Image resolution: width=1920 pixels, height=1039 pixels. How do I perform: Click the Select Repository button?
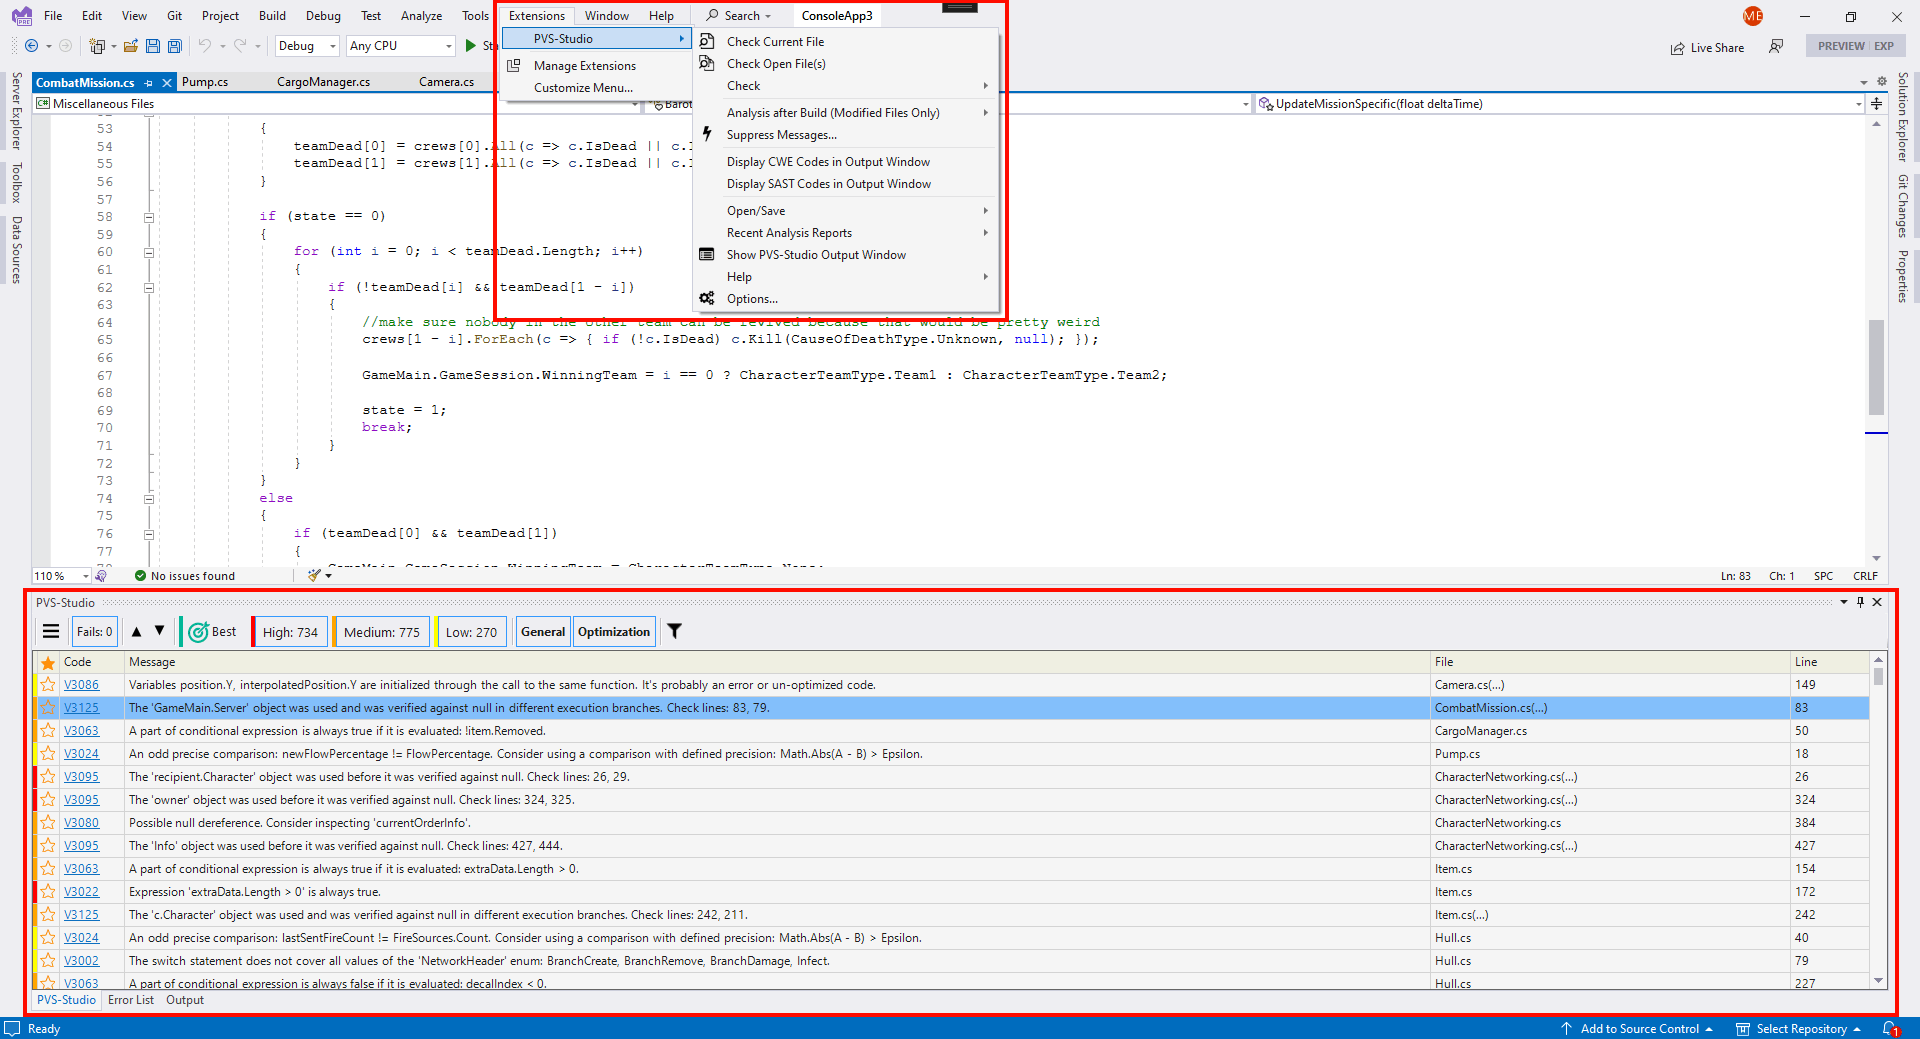point(1799,1029)
